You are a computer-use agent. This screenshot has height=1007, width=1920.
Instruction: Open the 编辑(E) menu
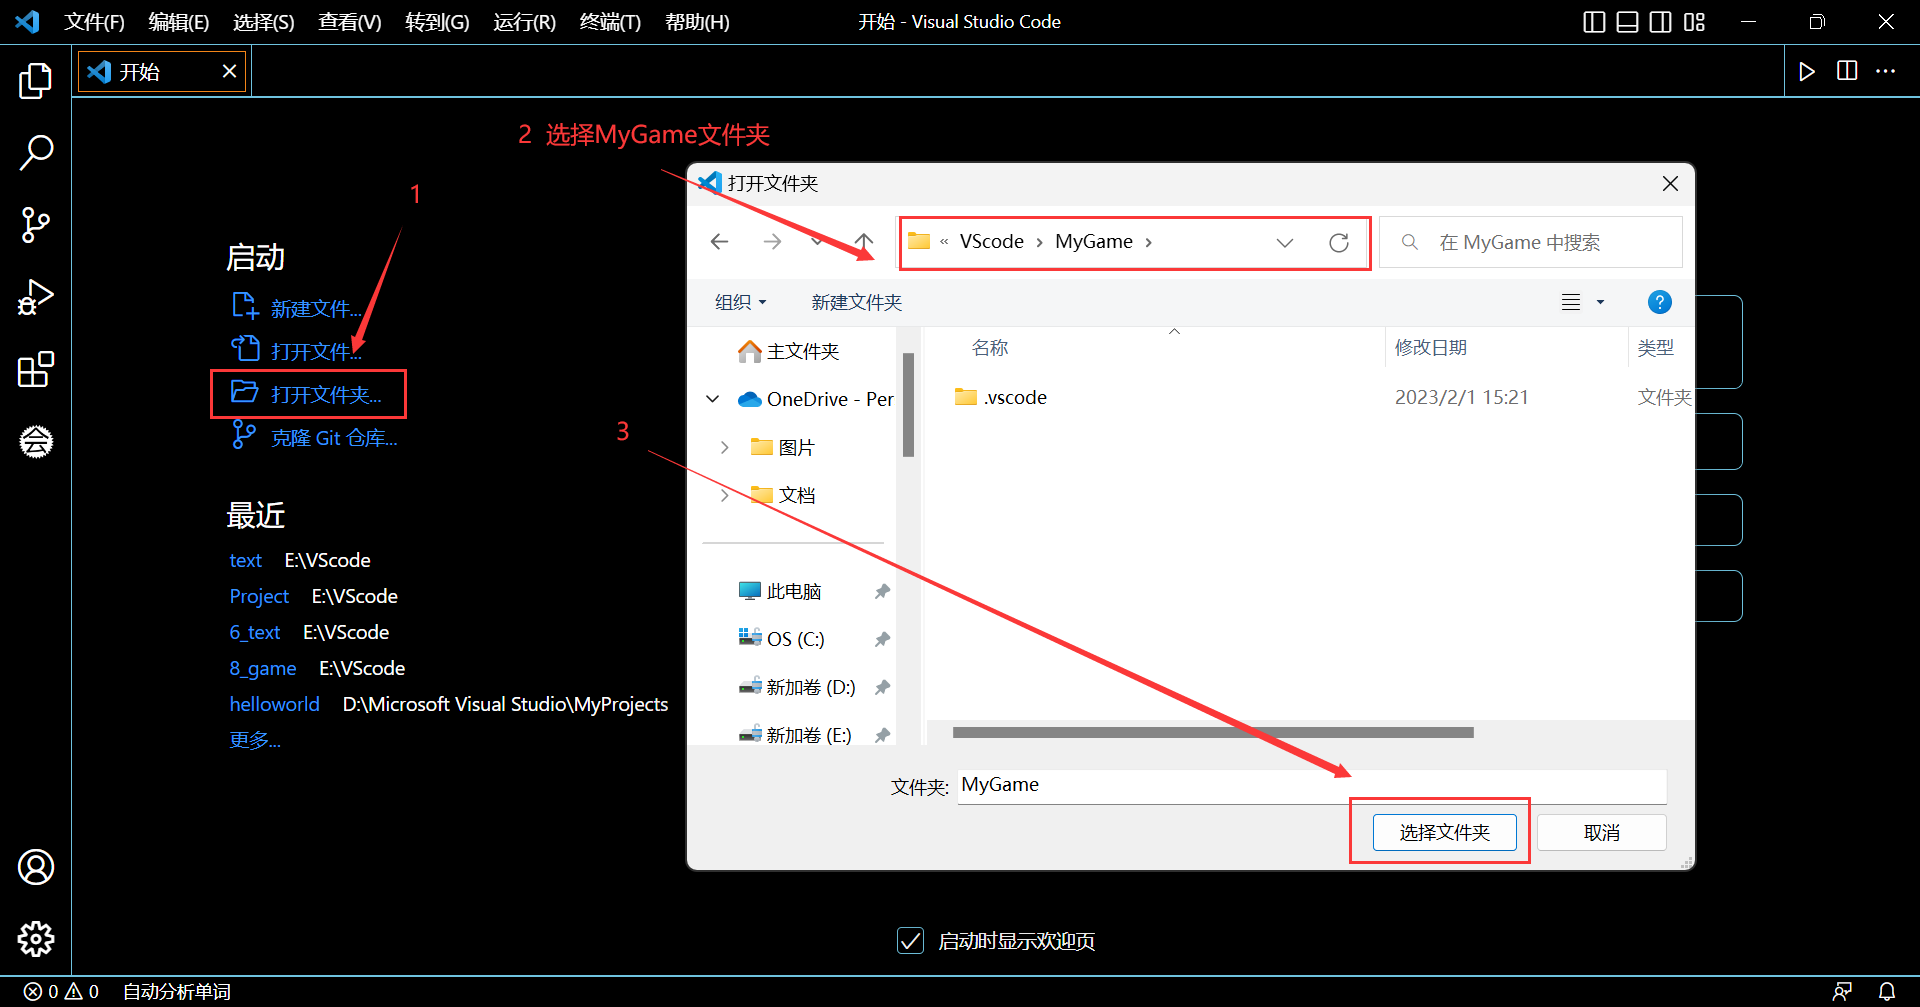coord(178,22)
